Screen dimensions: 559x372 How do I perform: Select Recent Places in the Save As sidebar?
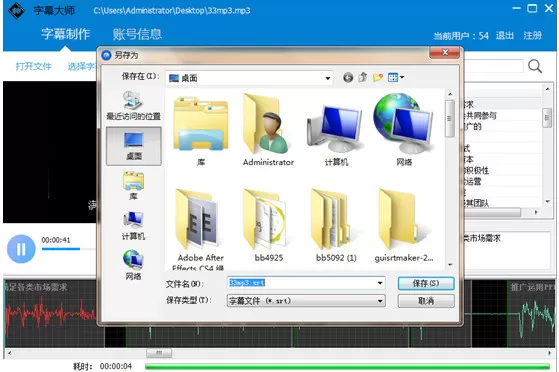pyautogui.click(x=134, y=106)
